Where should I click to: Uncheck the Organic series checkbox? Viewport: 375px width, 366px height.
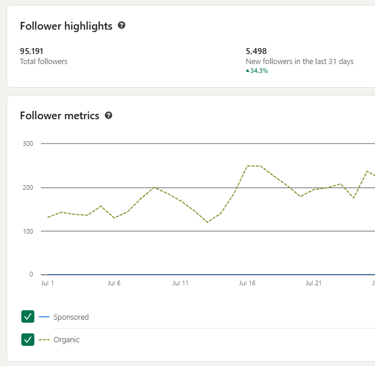(x=28, y=339)
